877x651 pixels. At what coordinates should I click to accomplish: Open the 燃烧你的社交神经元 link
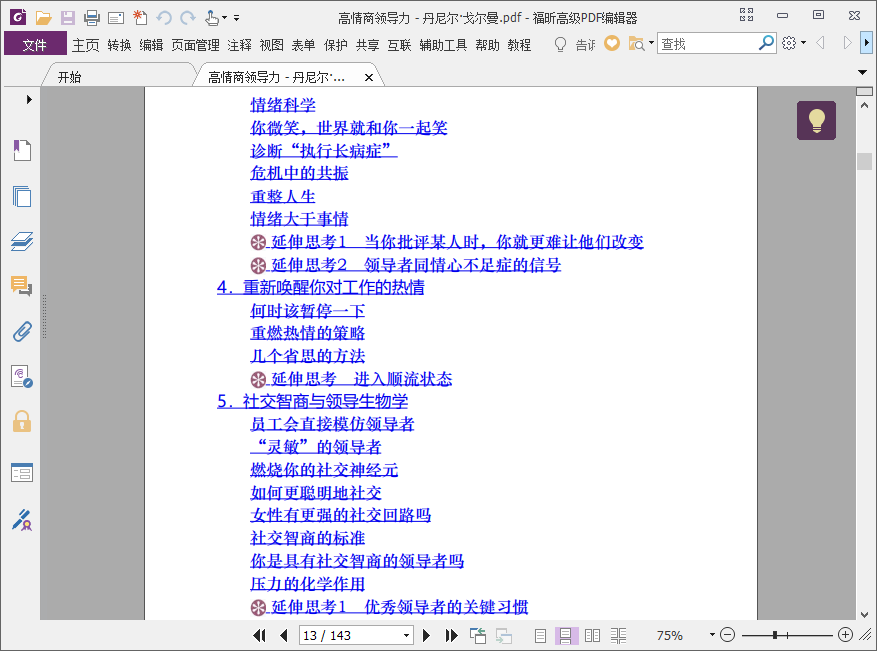click(324, 470)
